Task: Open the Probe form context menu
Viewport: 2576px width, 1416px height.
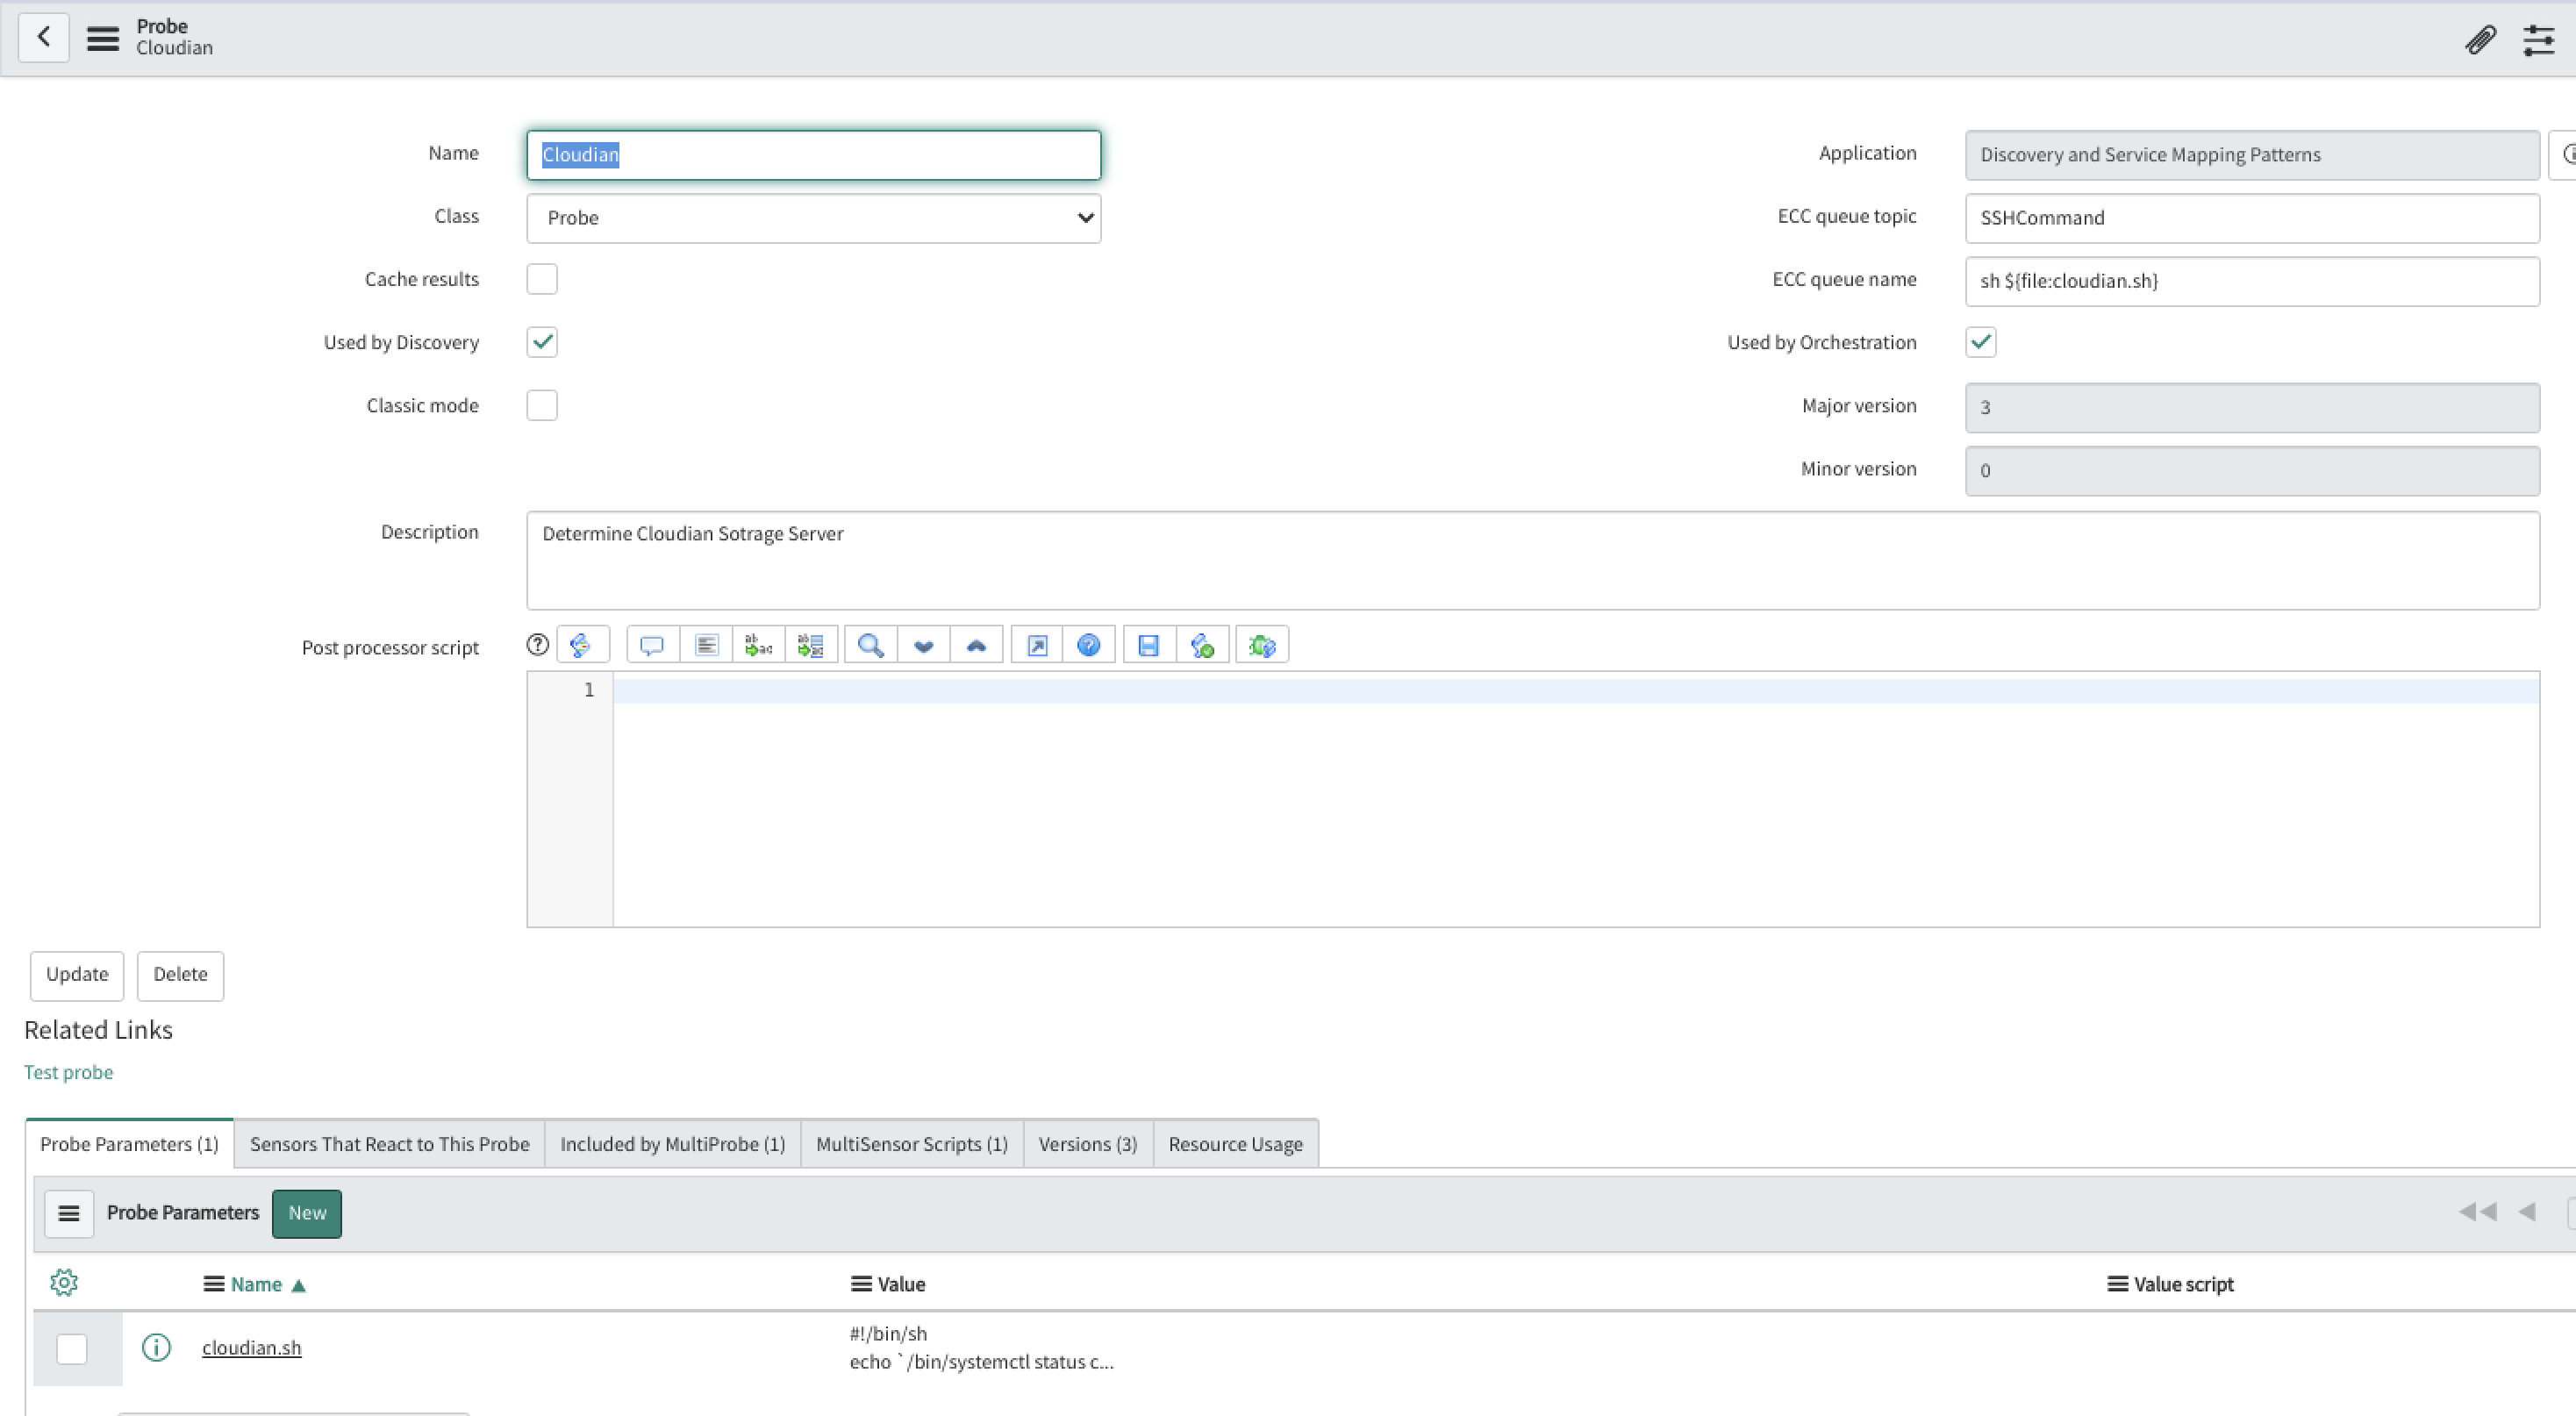Action: pos(103,38)
